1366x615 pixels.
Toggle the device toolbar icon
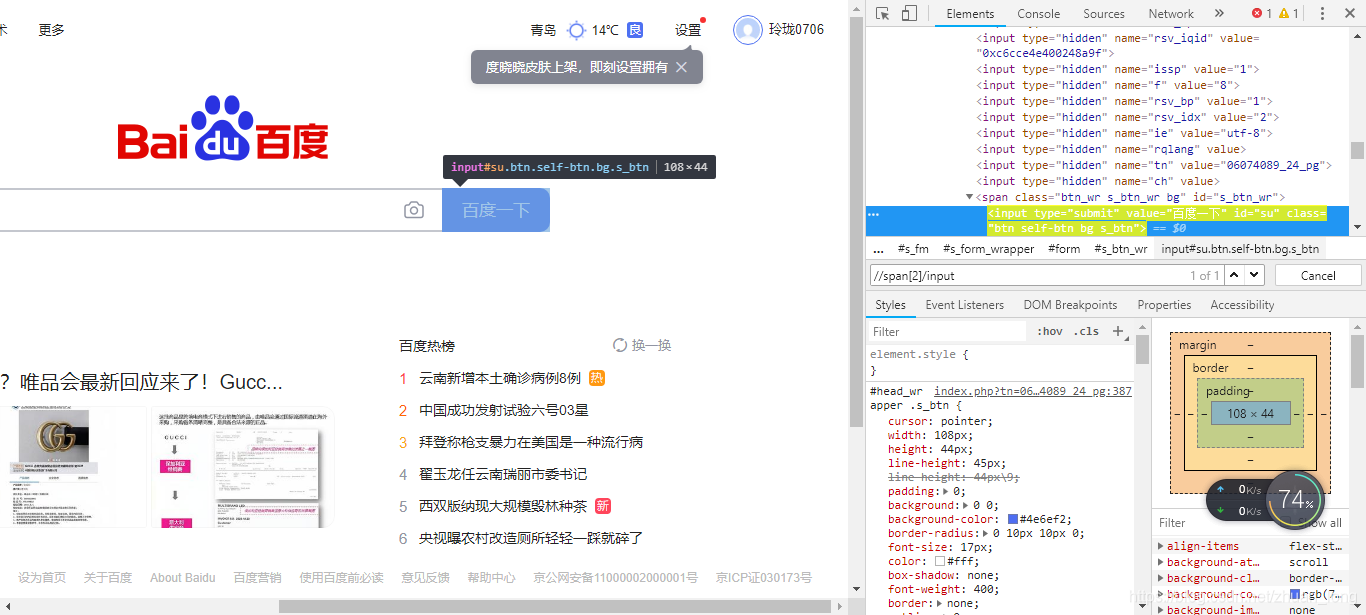[x=909, y=14]
